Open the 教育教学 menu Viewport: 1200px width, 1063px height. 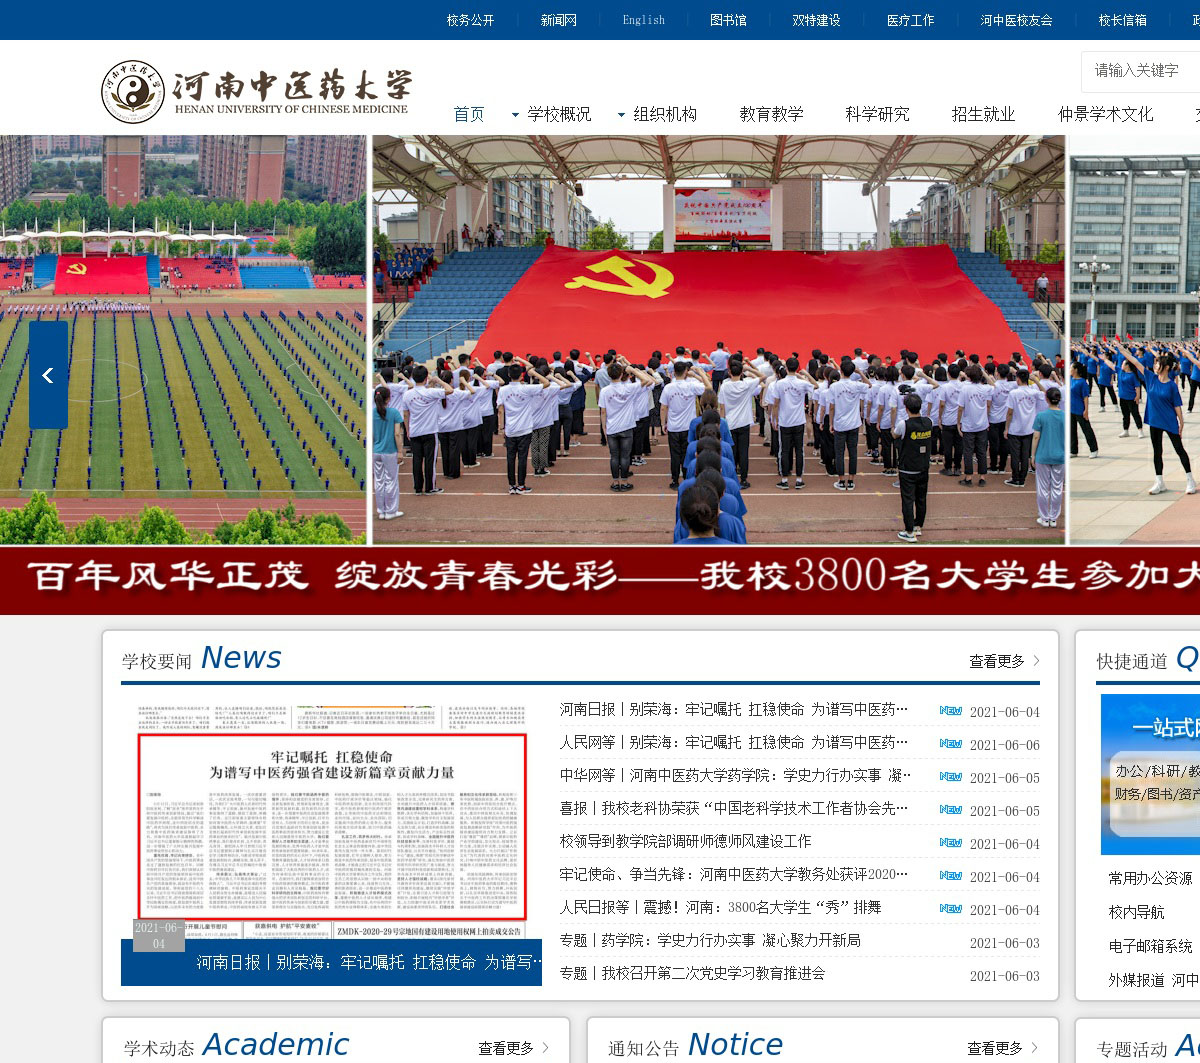click(771, 115)
